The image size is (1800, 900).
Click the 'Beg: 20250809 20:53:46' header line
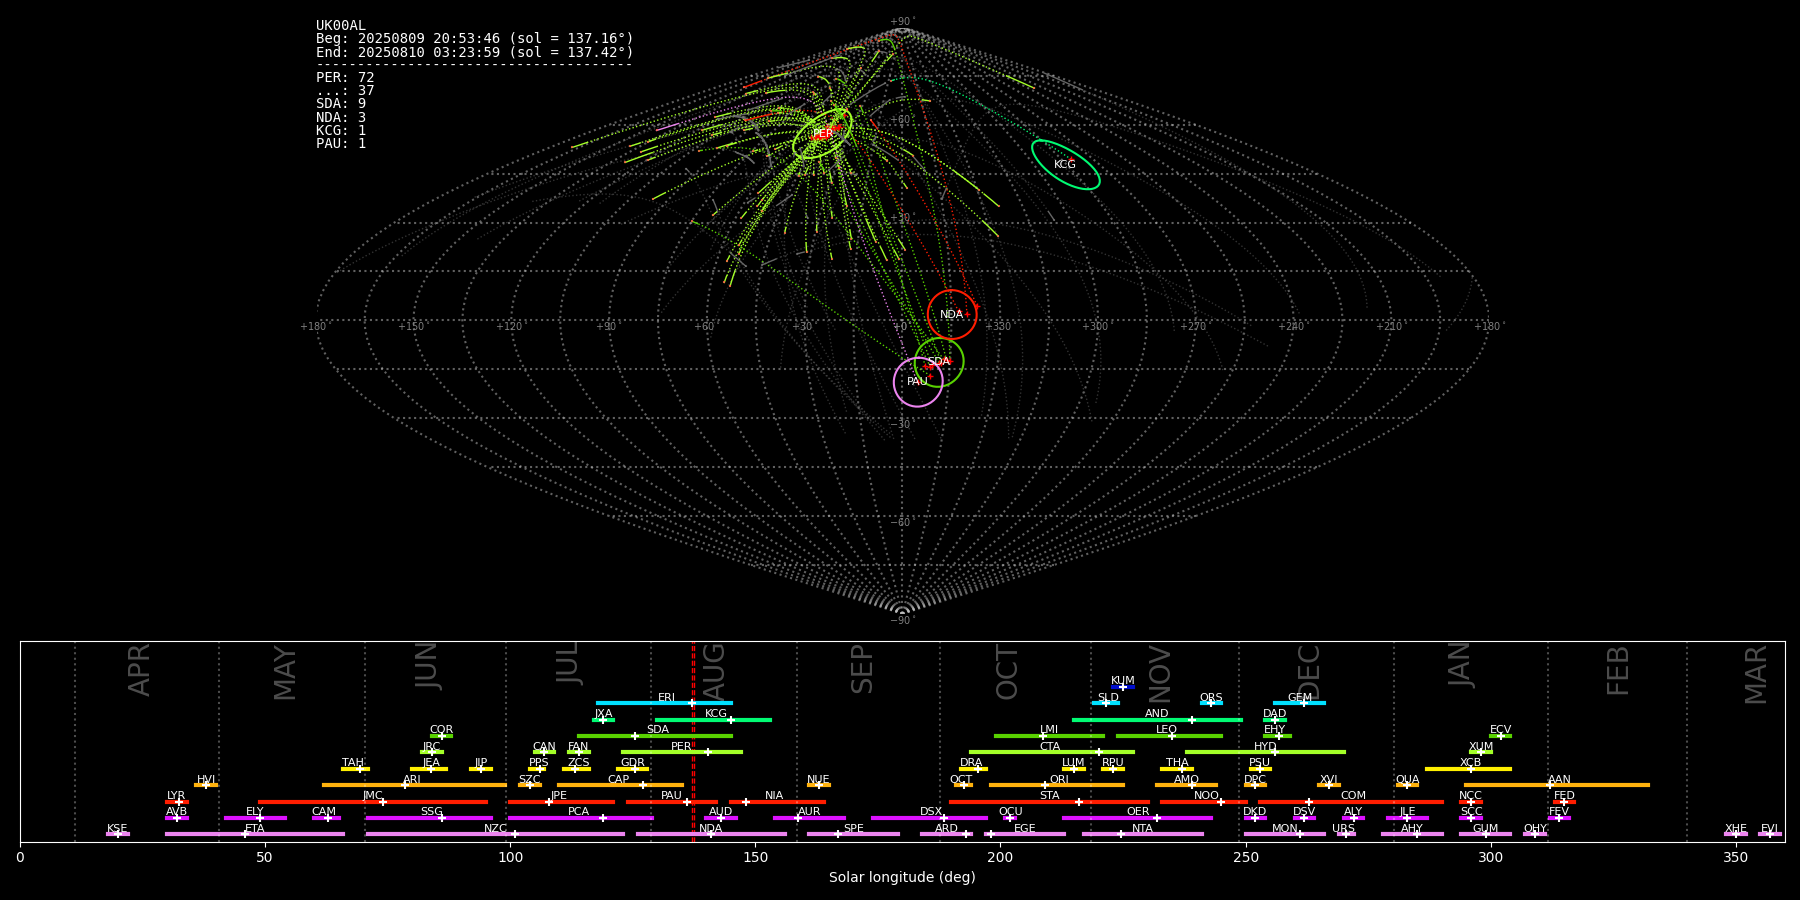(475, 39)
